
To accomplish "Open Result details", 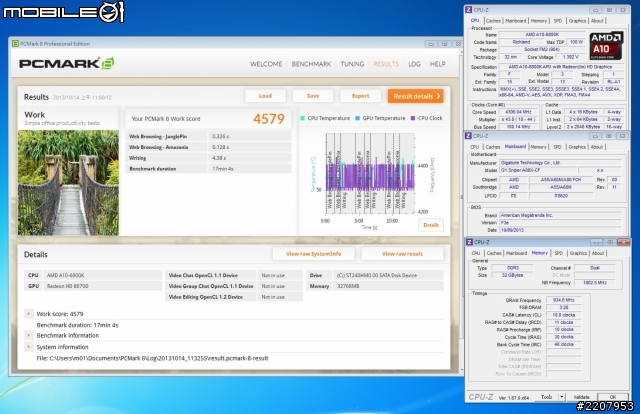I will click(416, 96).
